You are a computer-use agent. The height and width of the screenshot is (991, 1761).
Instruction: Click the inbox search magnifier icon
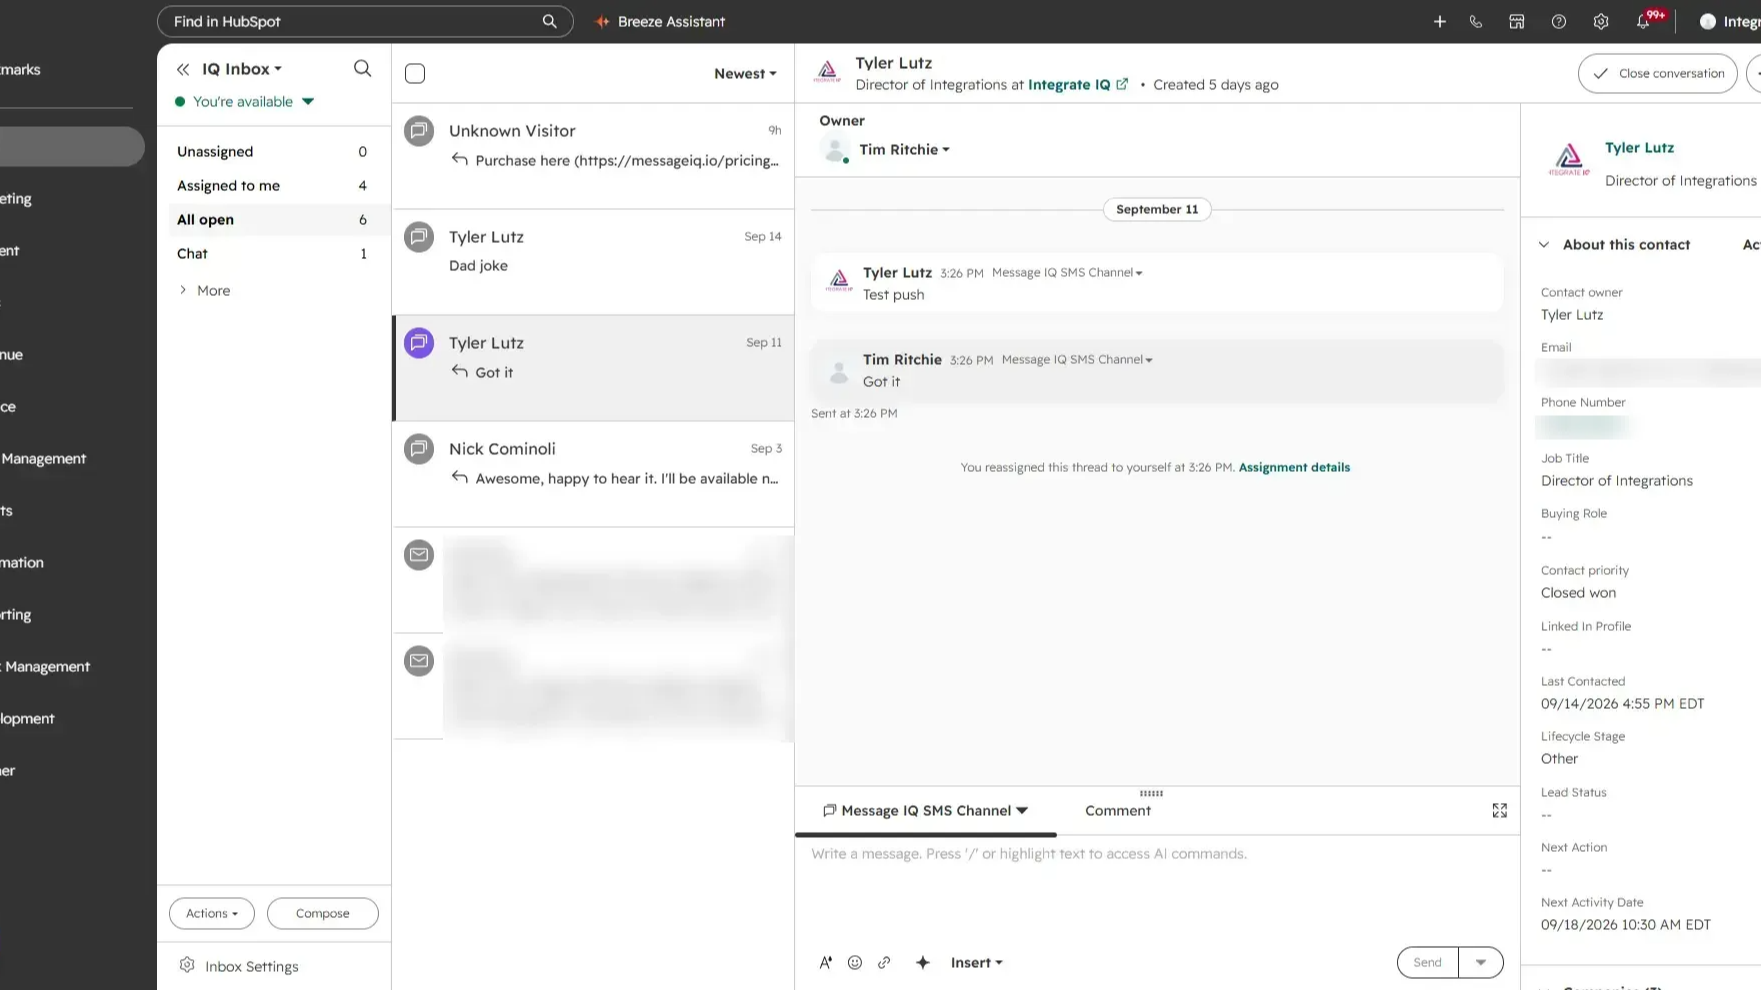[x=362, y=68]
